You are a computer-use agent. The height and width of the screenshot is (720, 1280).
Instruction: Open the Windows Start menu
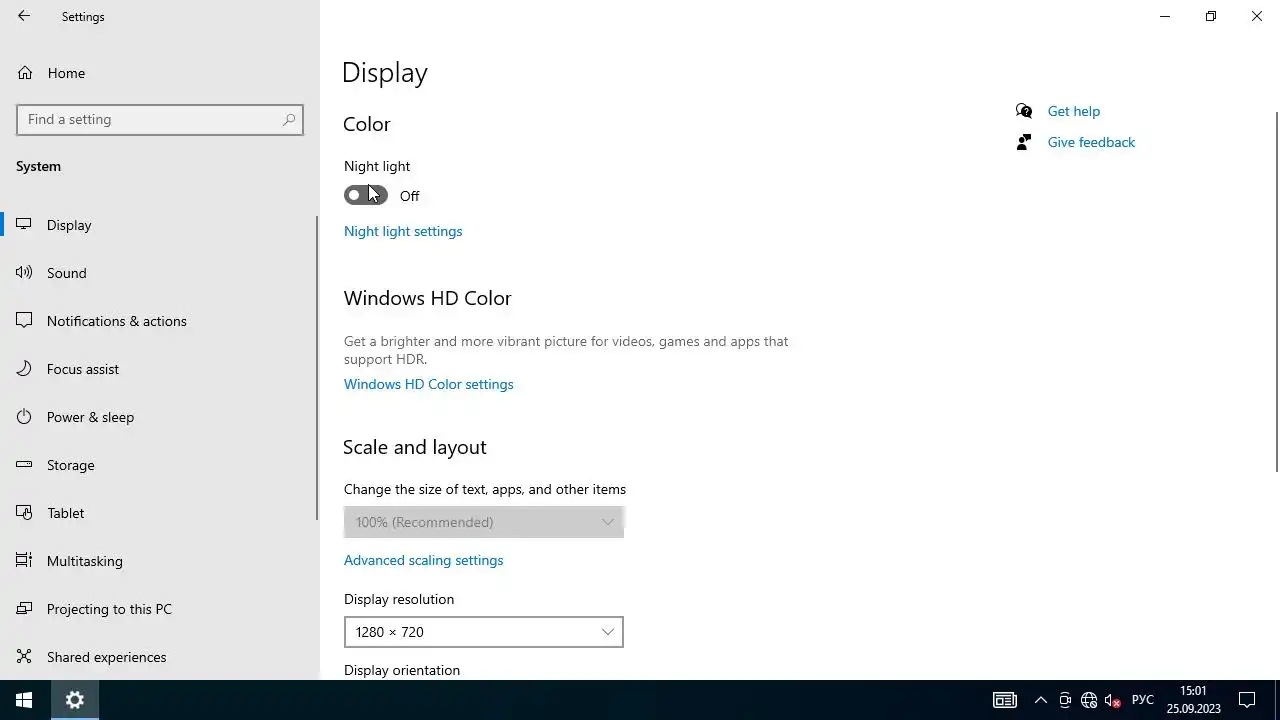(24, 700)
